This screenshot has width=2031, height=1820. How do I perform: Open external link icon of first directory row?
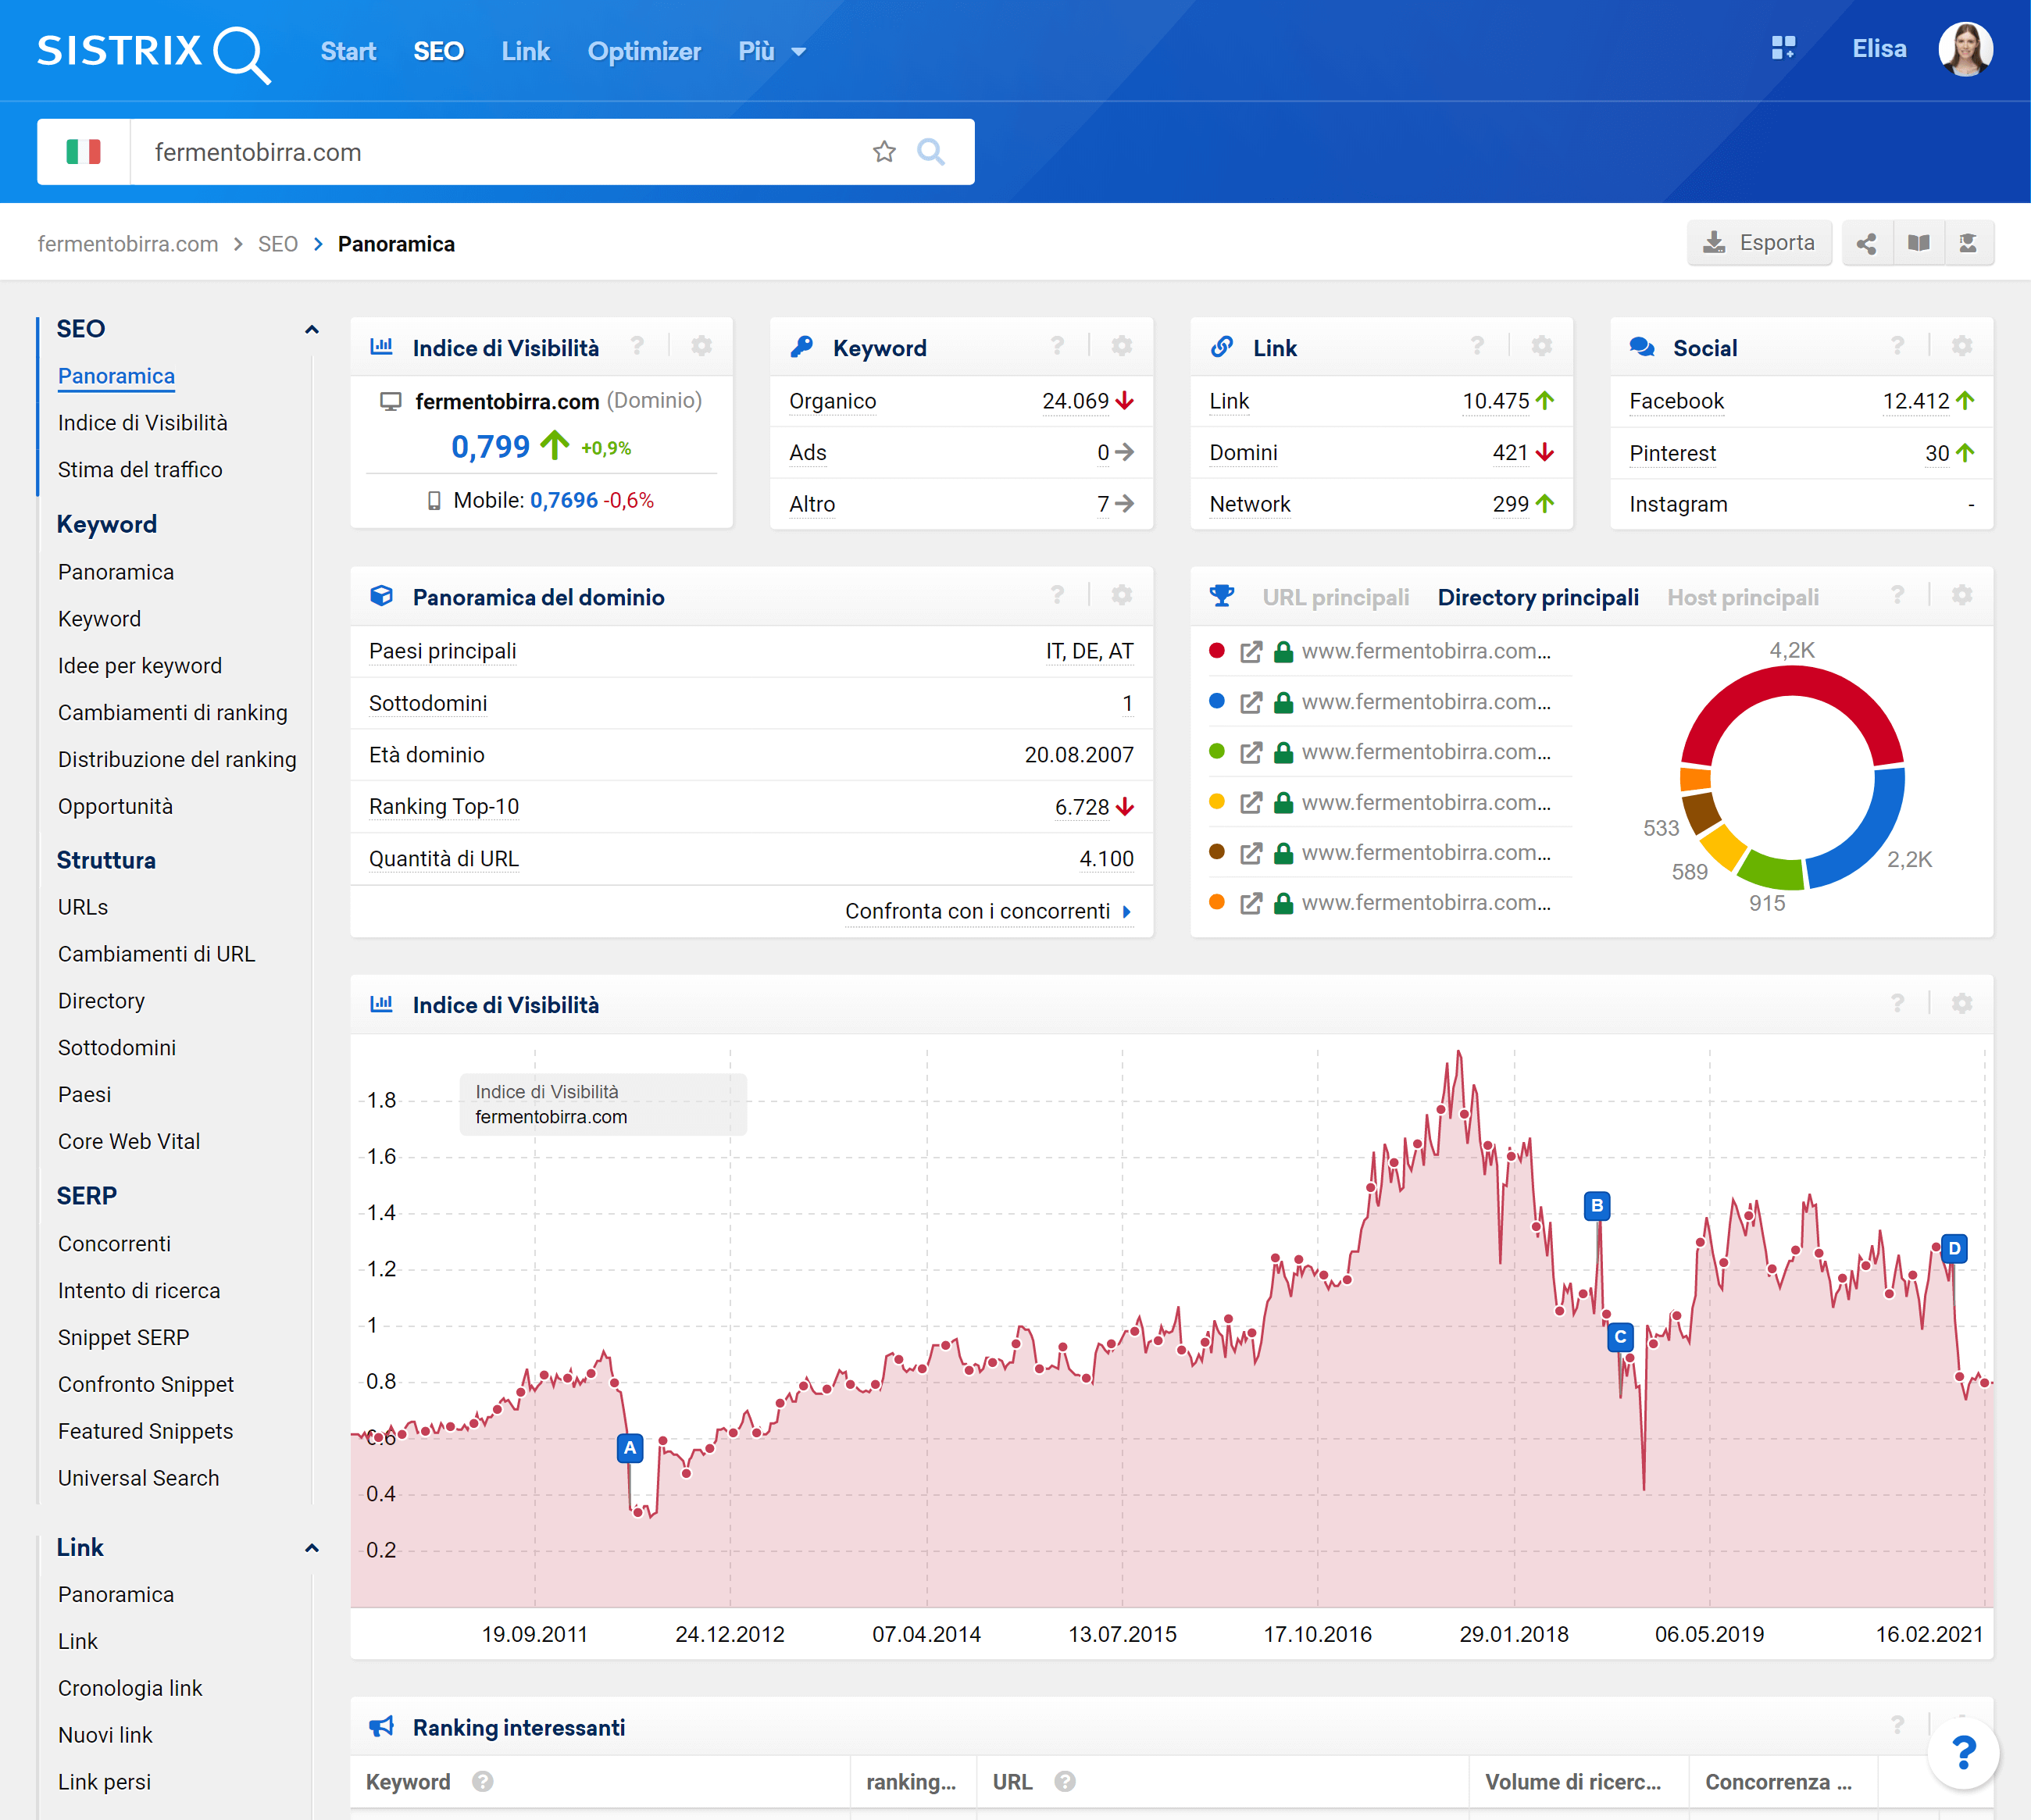[x=1250, y=652]
